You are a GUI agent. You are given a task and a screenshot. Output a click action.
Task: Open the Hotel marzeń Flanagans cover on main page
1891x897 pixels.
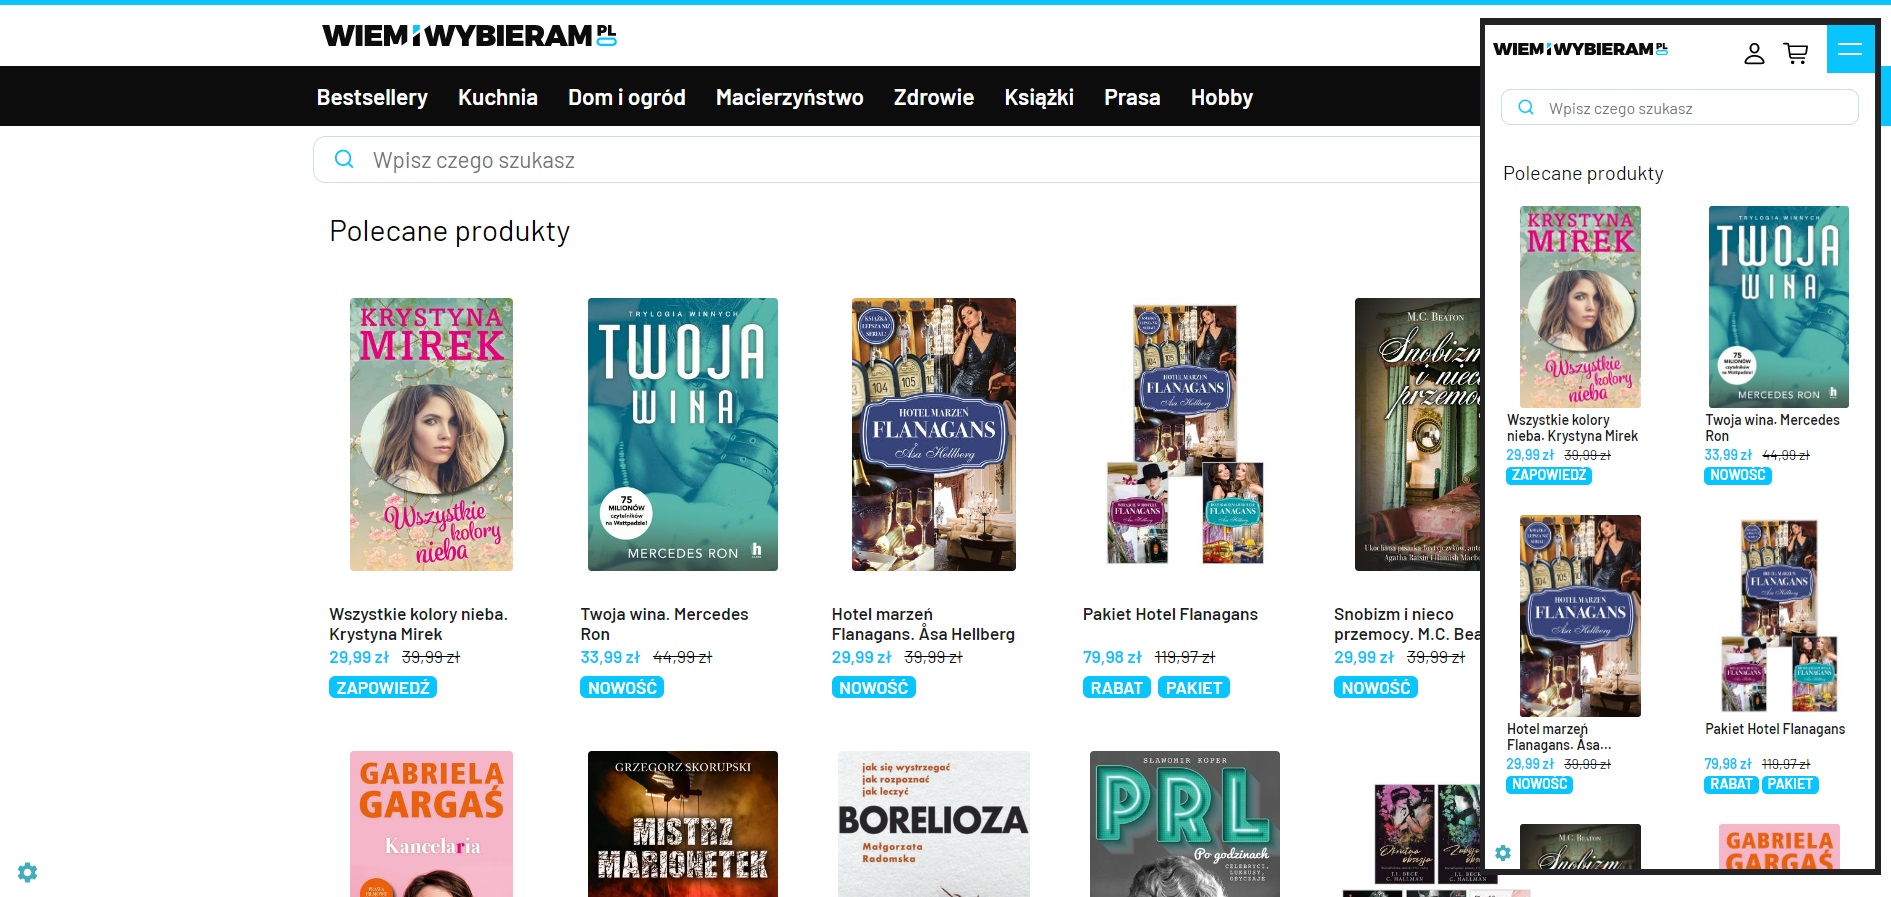click(934, 434)
